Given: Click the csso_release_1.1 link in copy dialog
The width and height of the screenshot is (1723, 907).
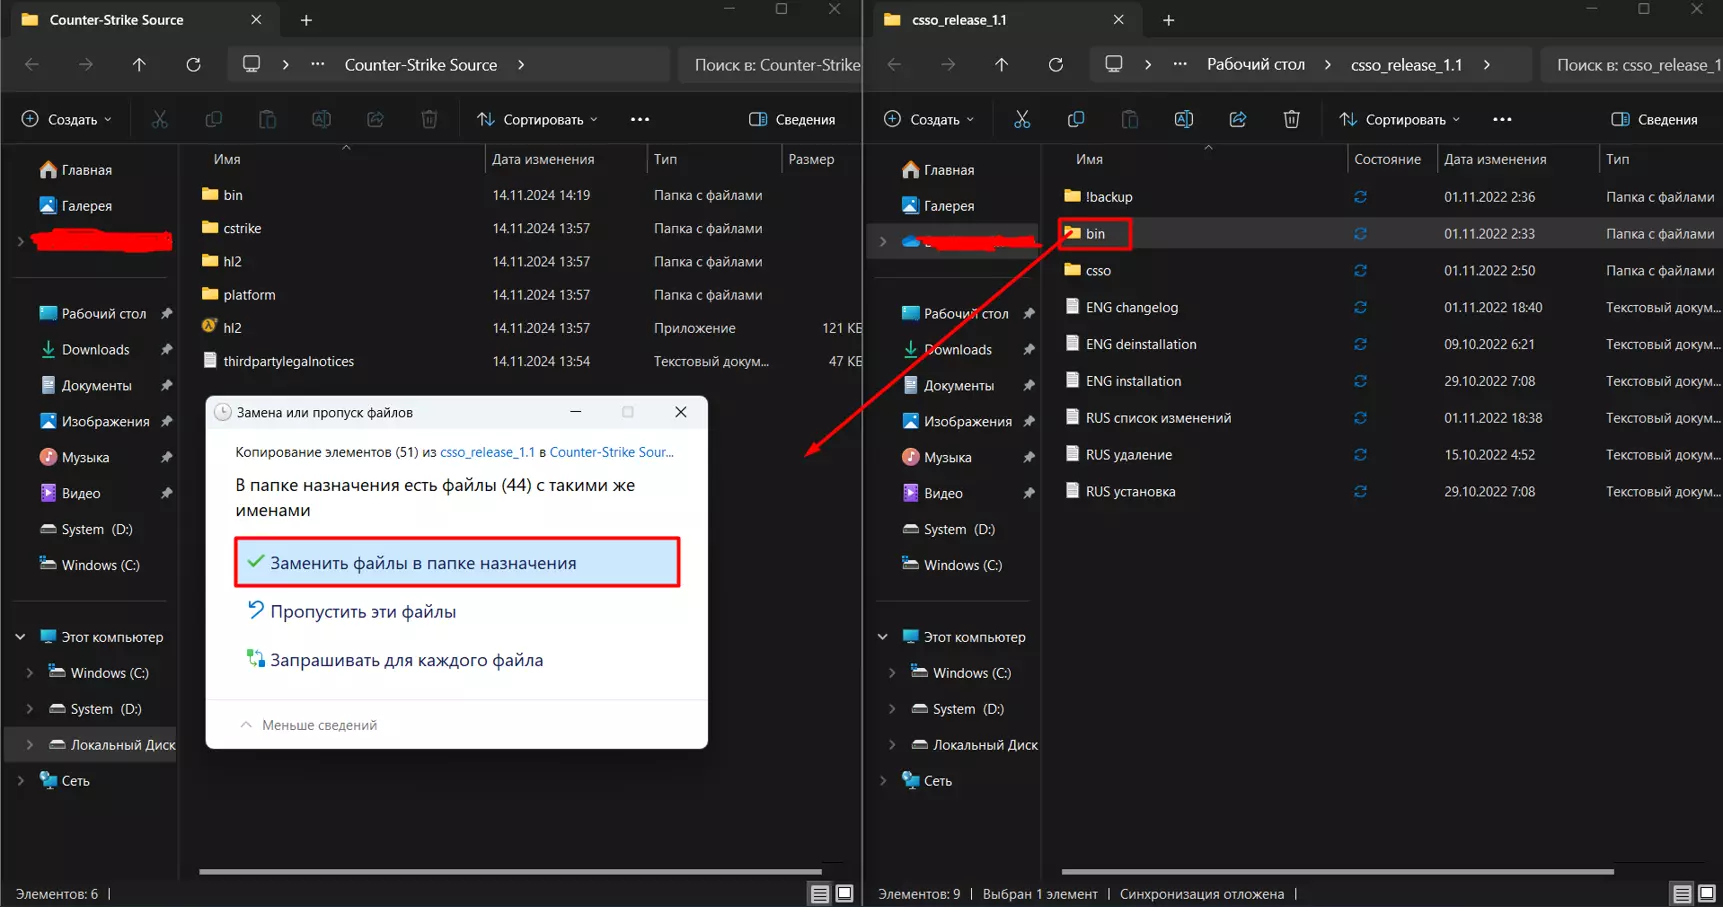Looking at the screenshot, I should pos(487,452).
